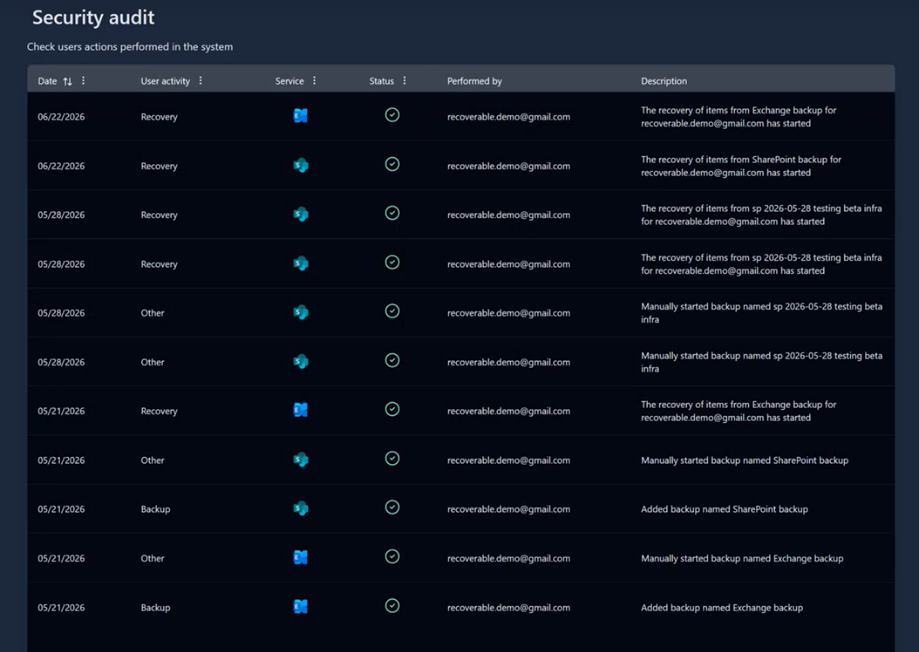919x652 pixels.
Task: Open the Date column options menu
Action: [x=83, y=81]
